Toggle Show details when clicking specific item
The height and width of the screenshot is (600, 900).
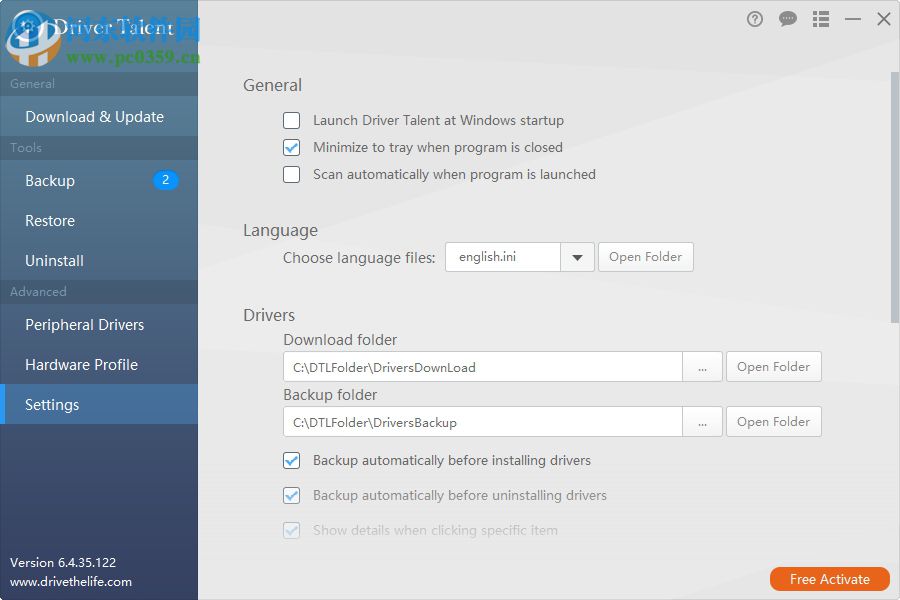click(292, 531)
